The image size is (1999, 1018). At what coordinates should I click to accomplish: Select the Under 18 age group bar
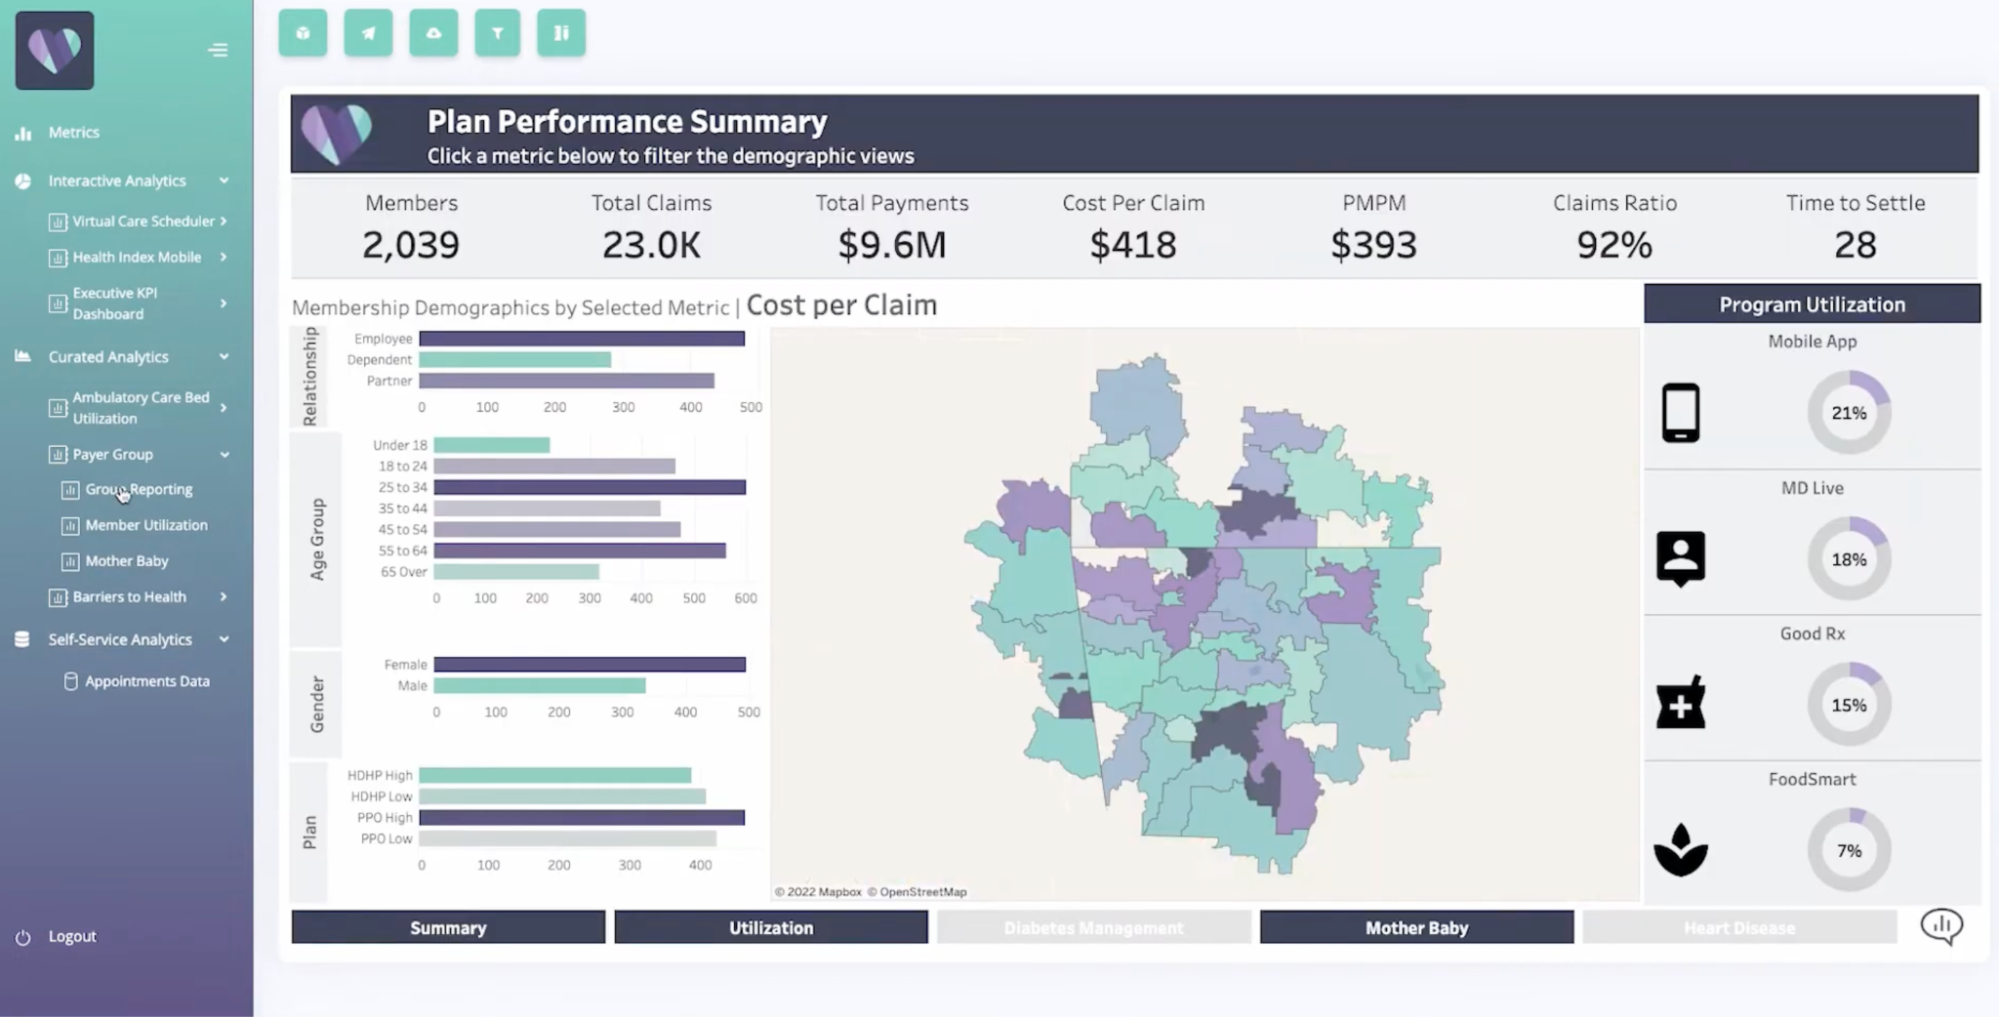click(492, 445)
